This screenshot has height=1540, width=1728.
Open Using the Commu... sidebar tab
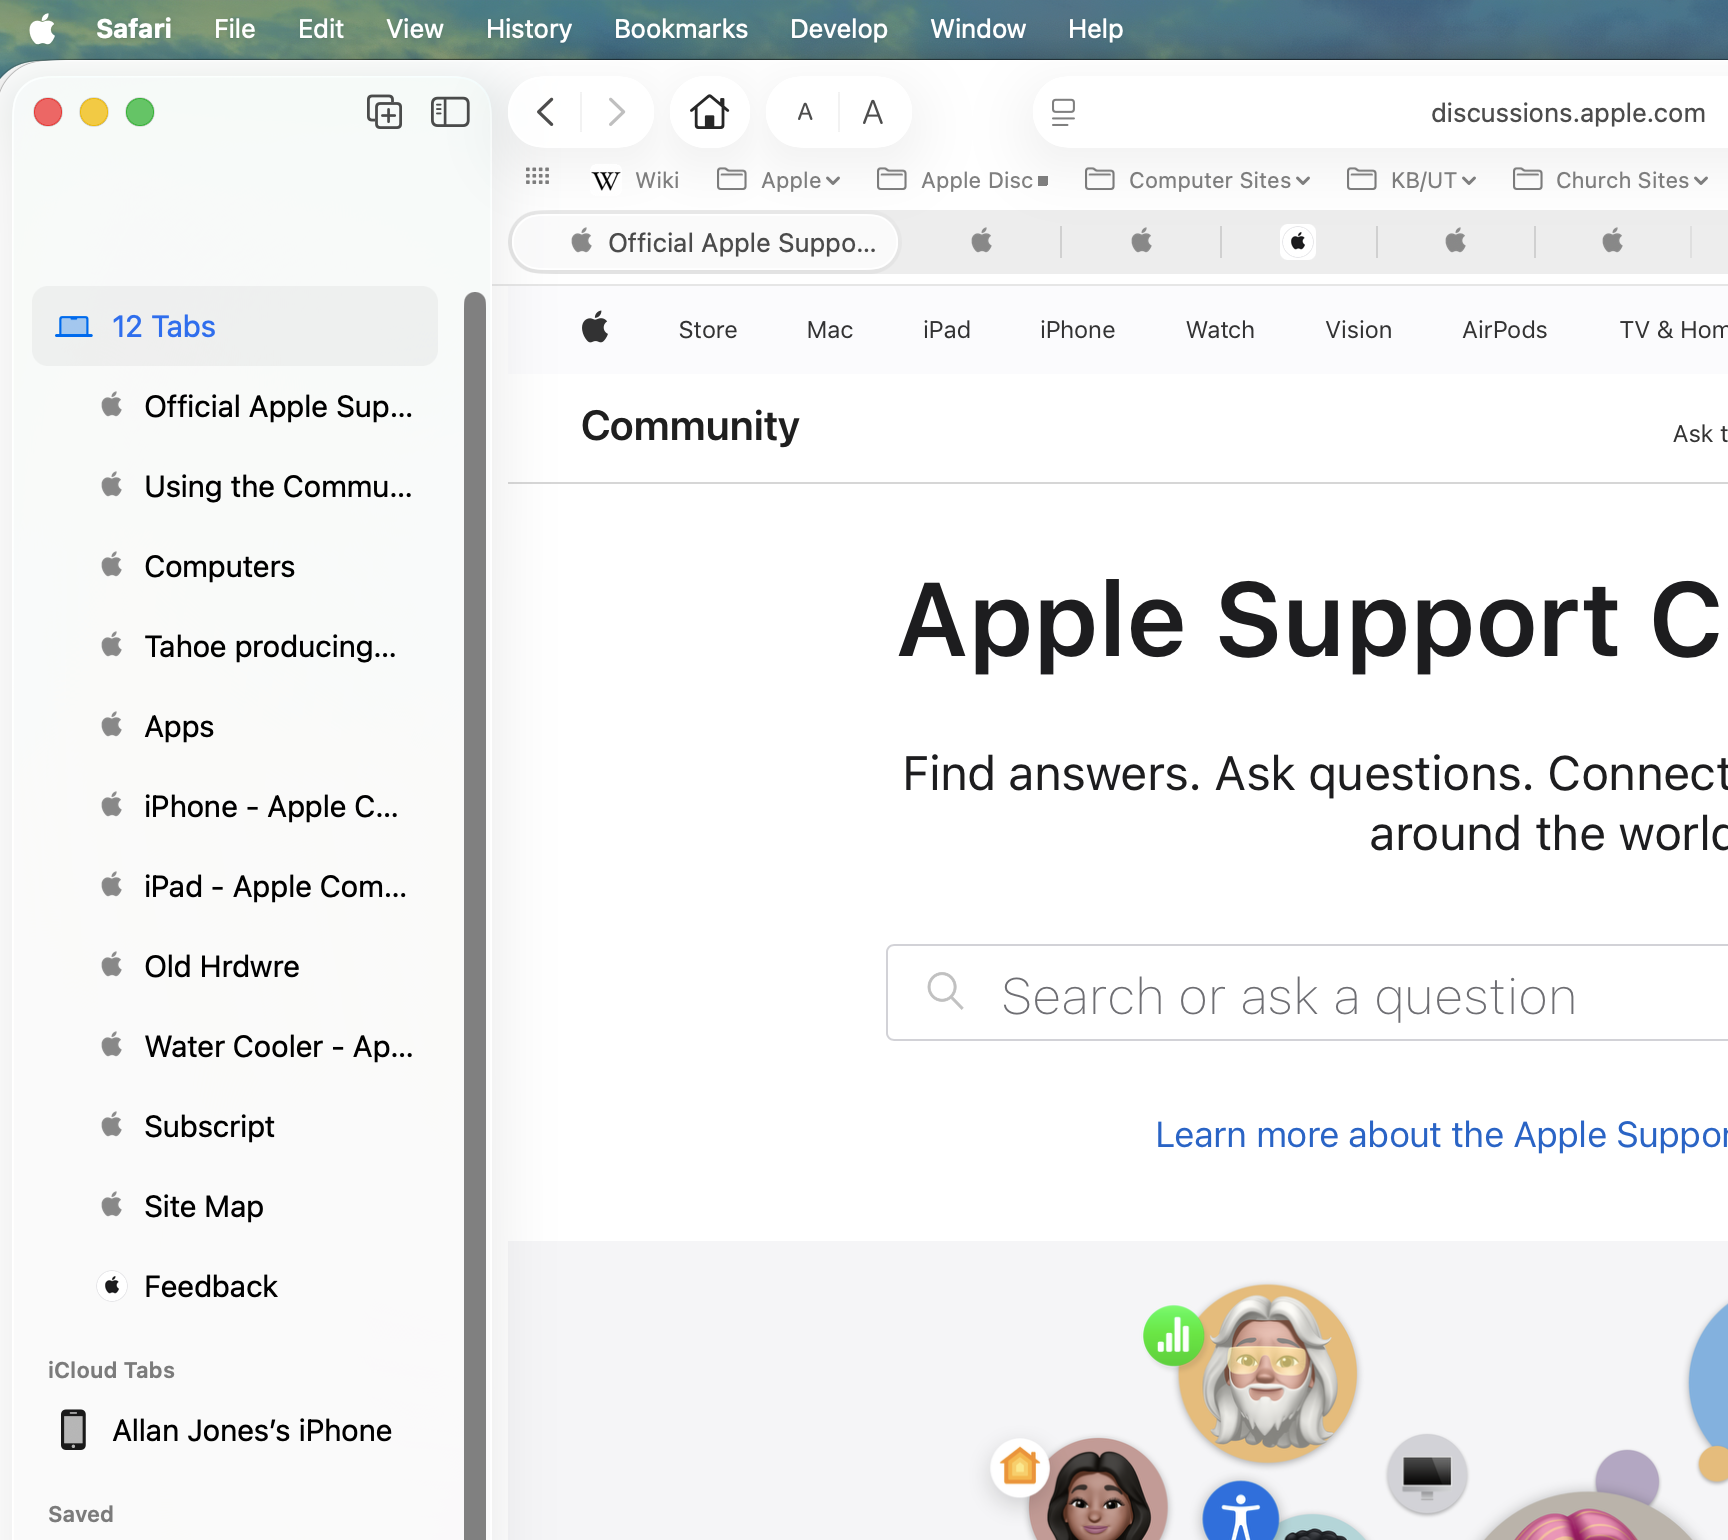click(257, 486)
